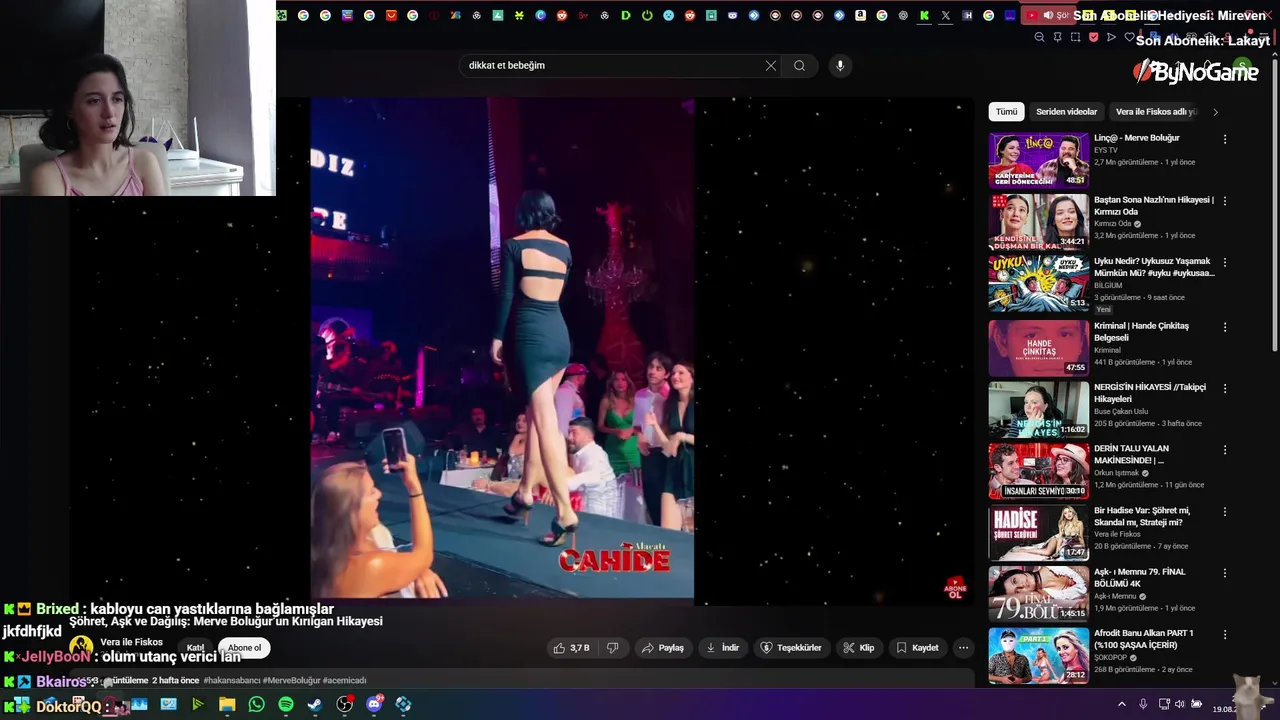The width and height of the screenshot is (1280, 720).
Task: Create a clip with Klip button
Action: [x=858, y=648]
